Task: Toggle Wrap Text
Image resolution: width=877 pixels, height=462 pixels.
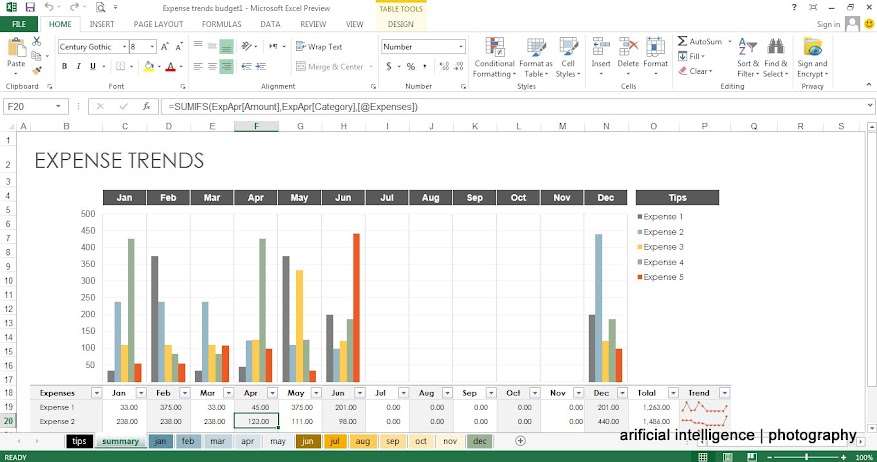Action: tap(319, 46)
